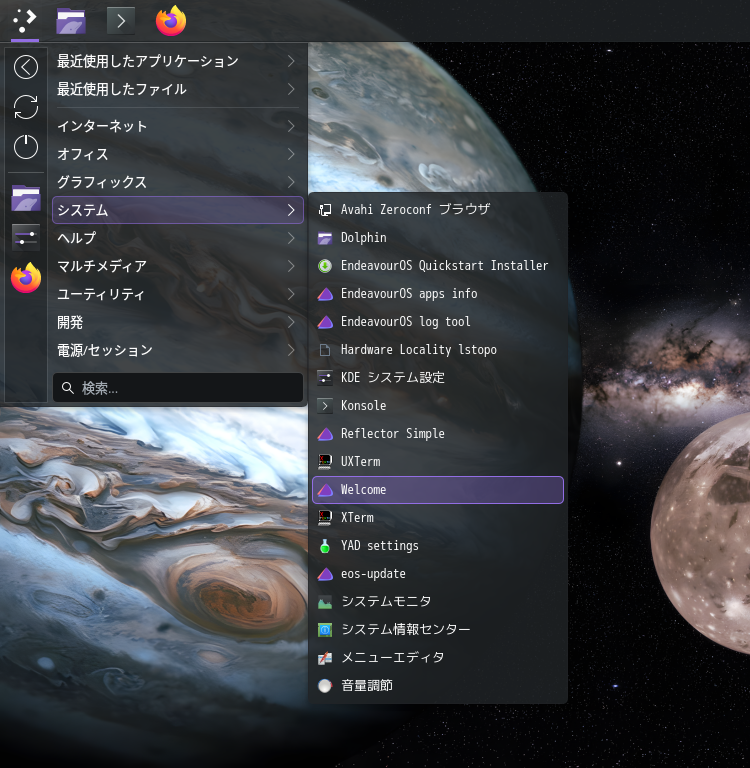
Task: Expand the インターネット category arrow
Action: point(291,126)
